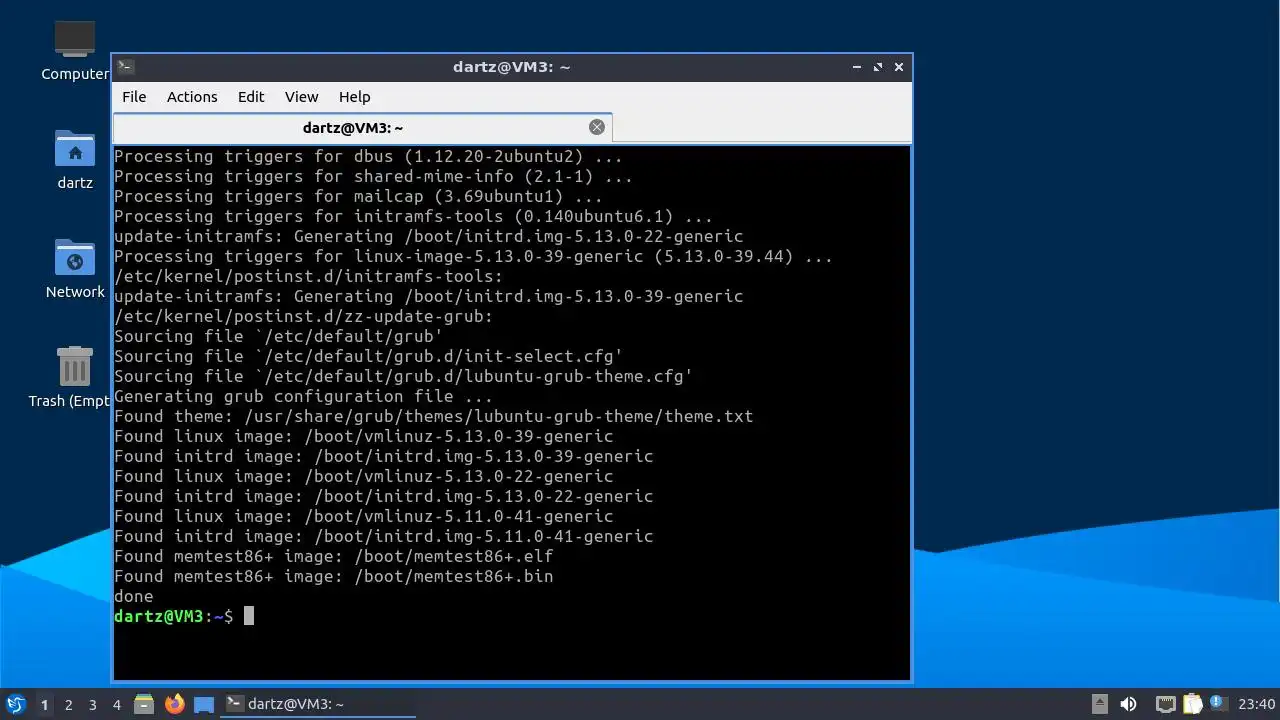Screen dimensions: 1280x720
Task: Click '/etc/kernel/postinst.d/initramfs-tools:' line
Action: point(308,276)
